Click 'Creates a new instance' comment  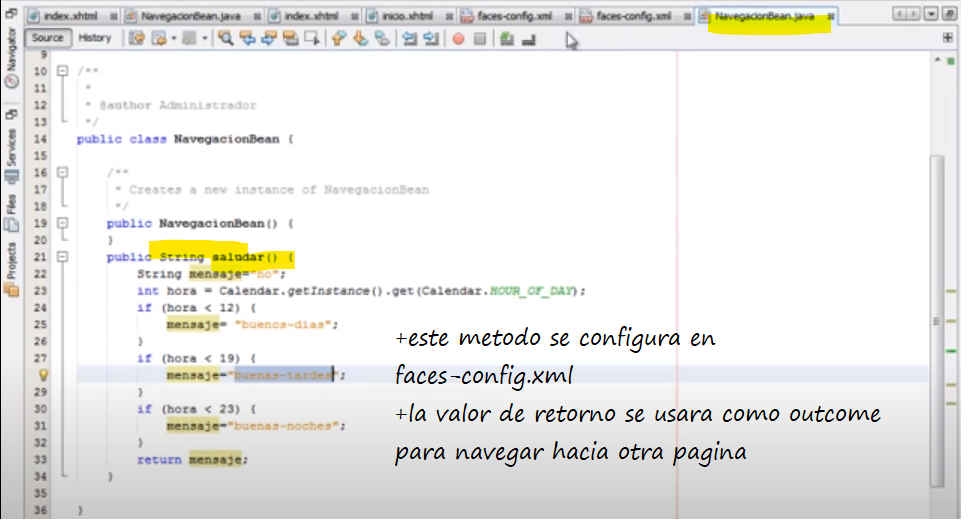point(279,189)
